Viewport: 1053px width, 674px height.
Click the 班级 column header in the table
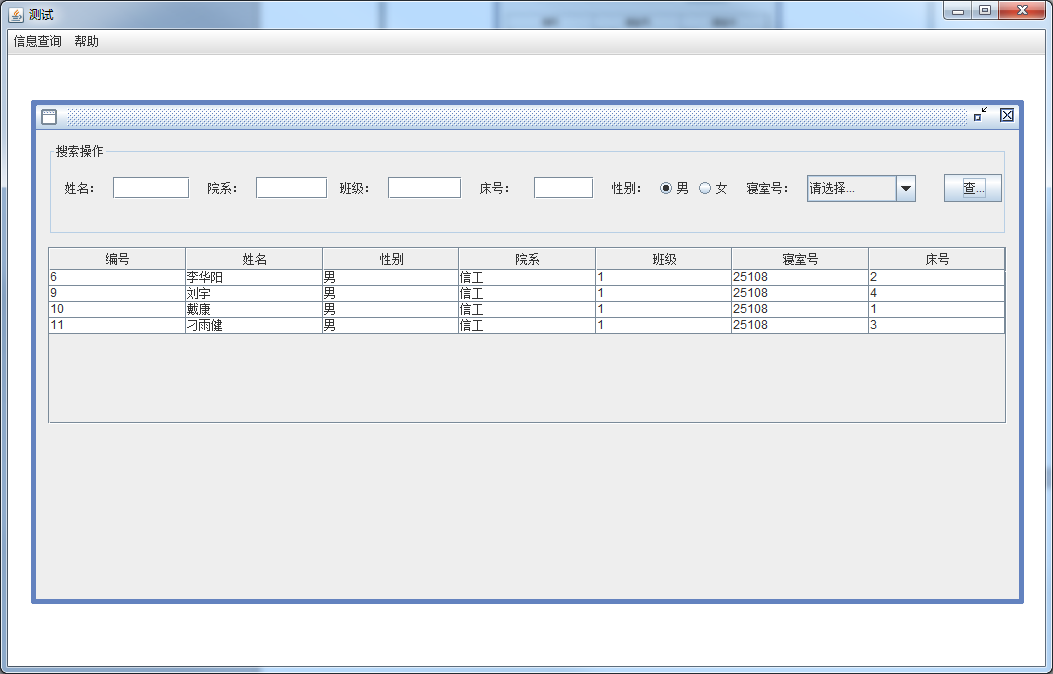(x=663, y=259)
